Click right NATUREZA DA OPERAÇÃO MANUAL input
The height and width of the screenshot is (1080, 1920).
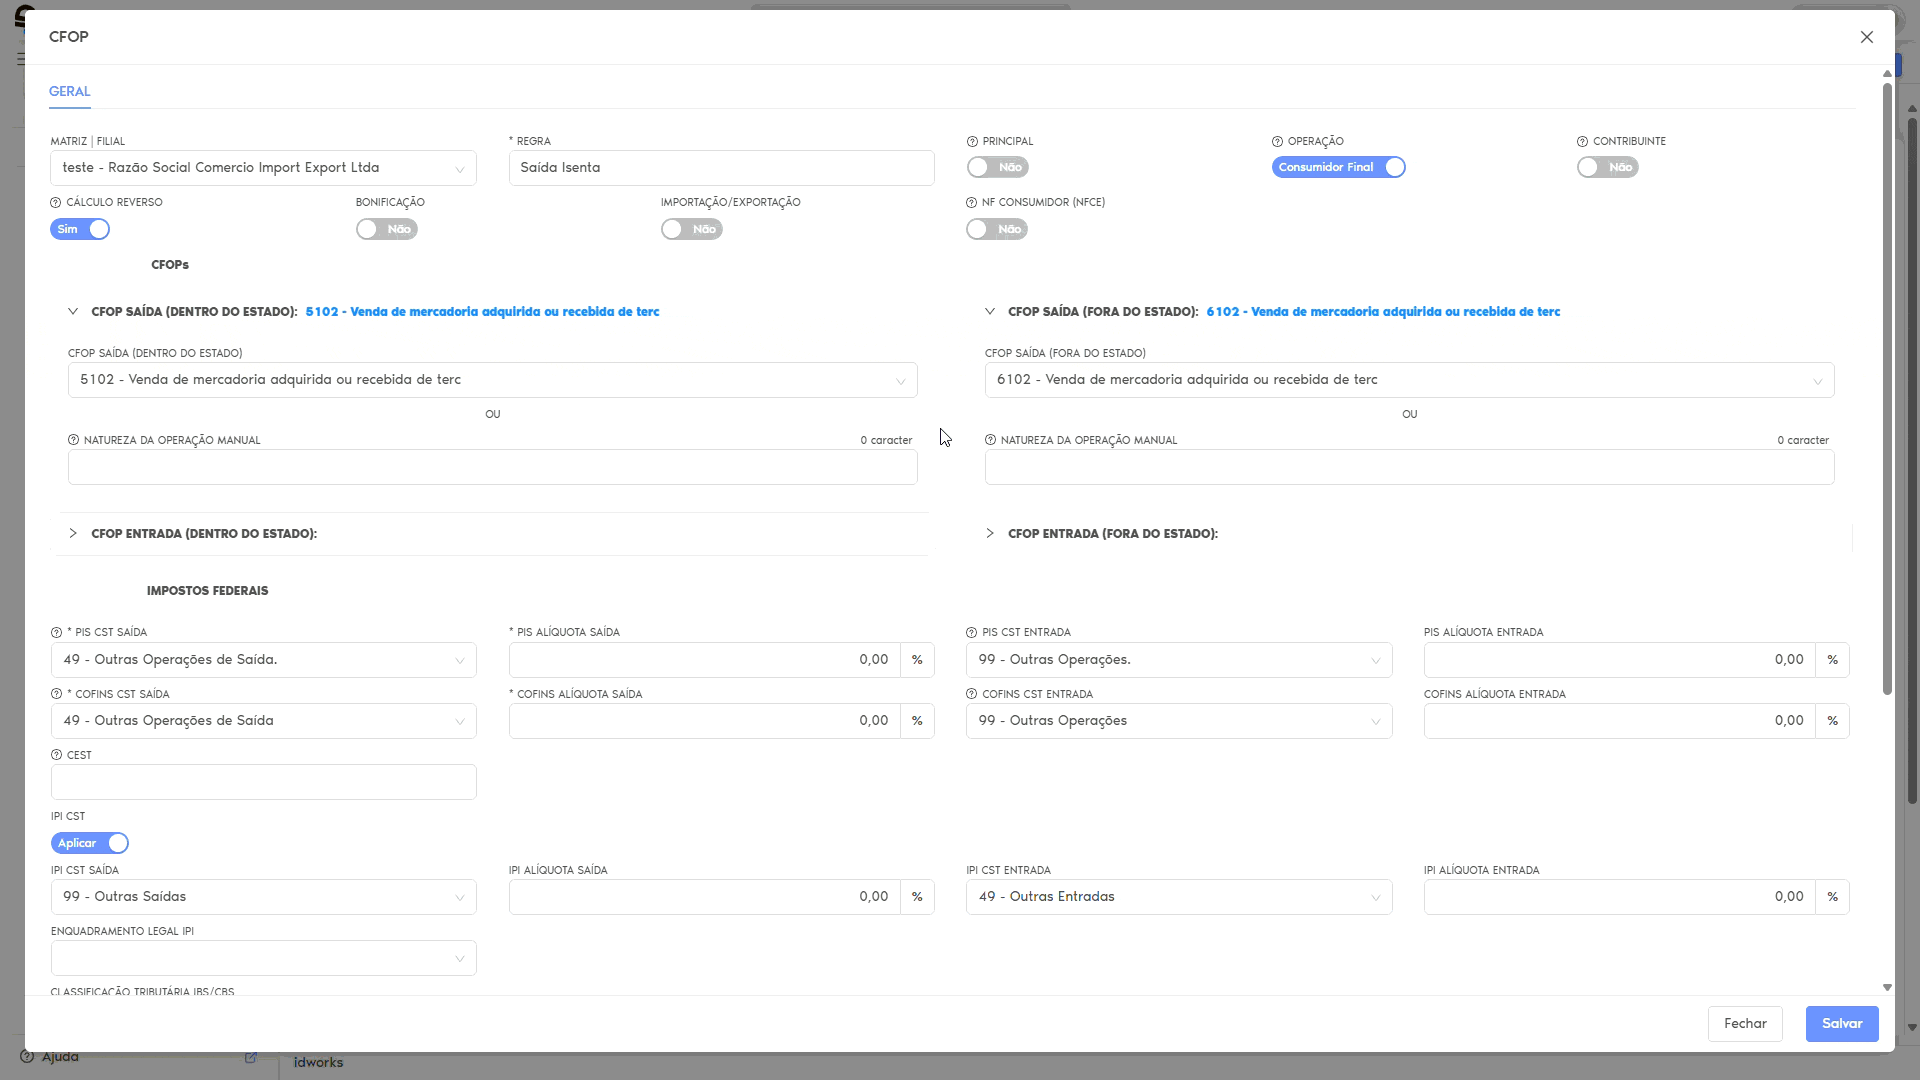tap(1409, 467)
